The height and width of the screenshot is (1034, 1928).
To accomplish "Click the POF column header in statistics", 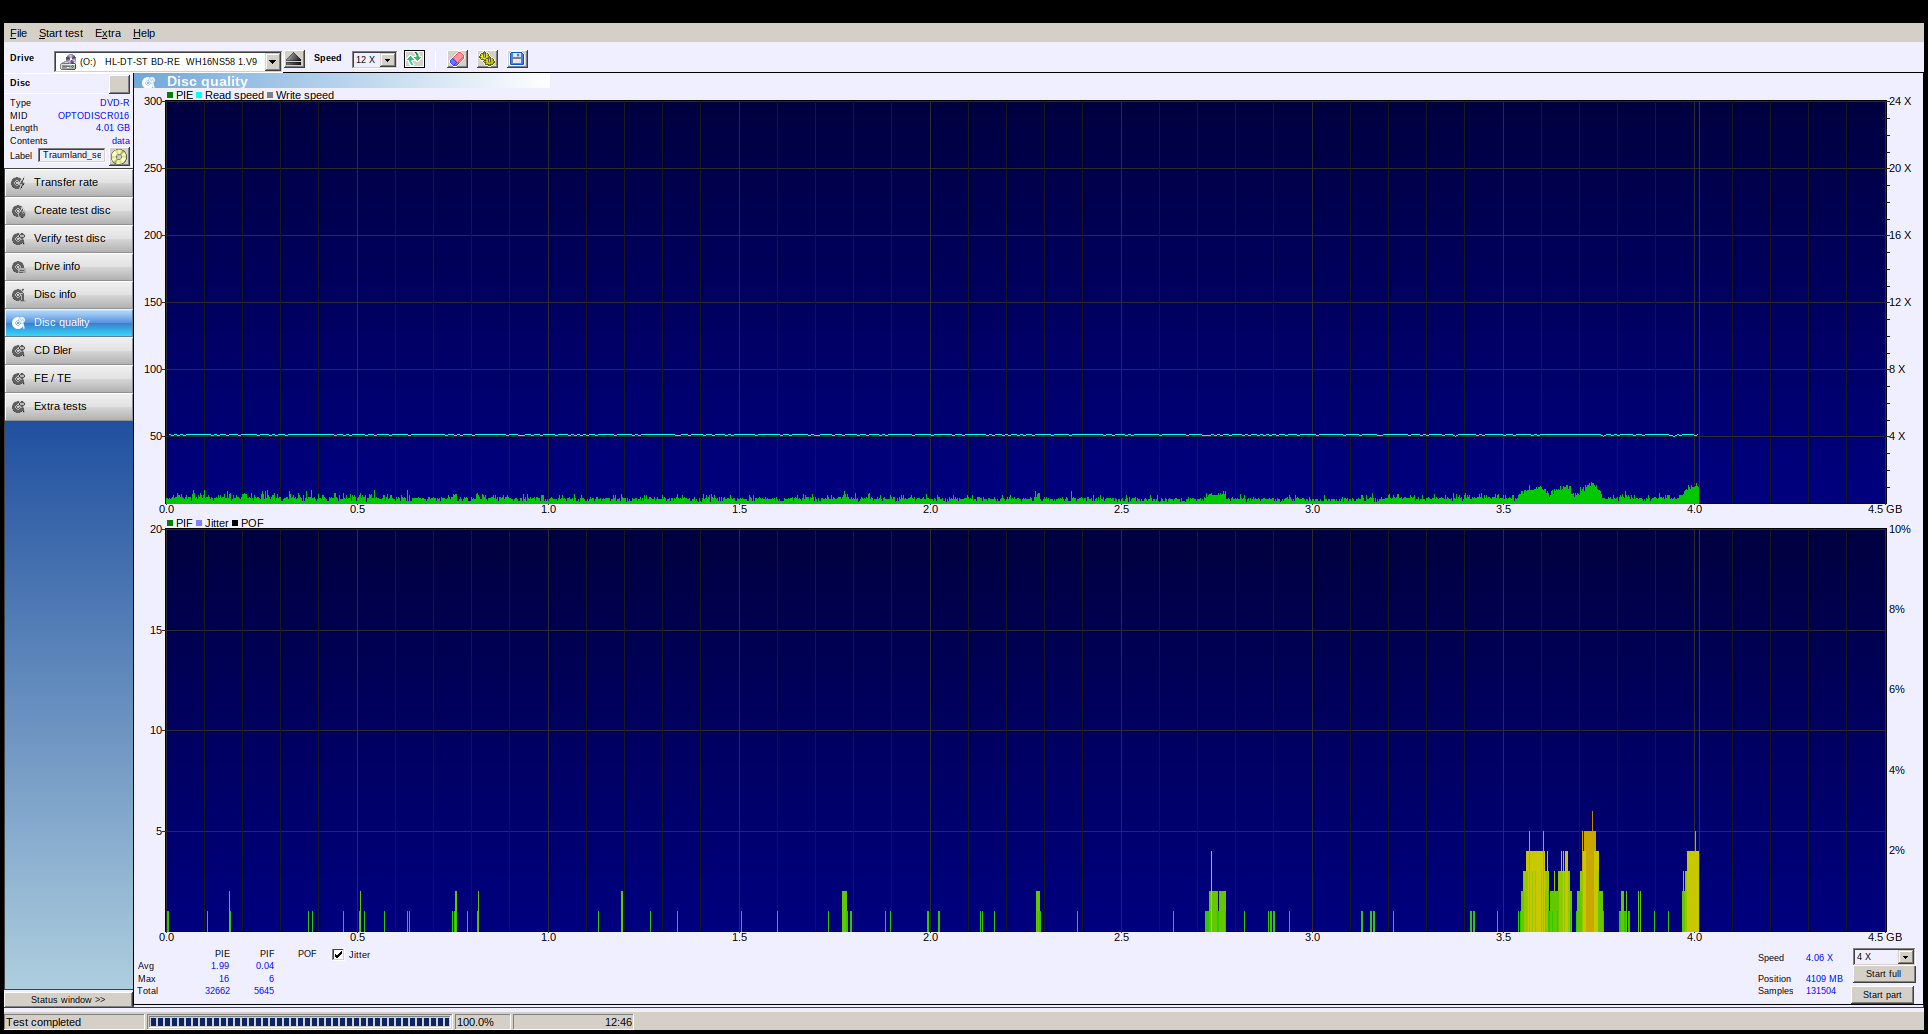I will click(x=307, y=954).
